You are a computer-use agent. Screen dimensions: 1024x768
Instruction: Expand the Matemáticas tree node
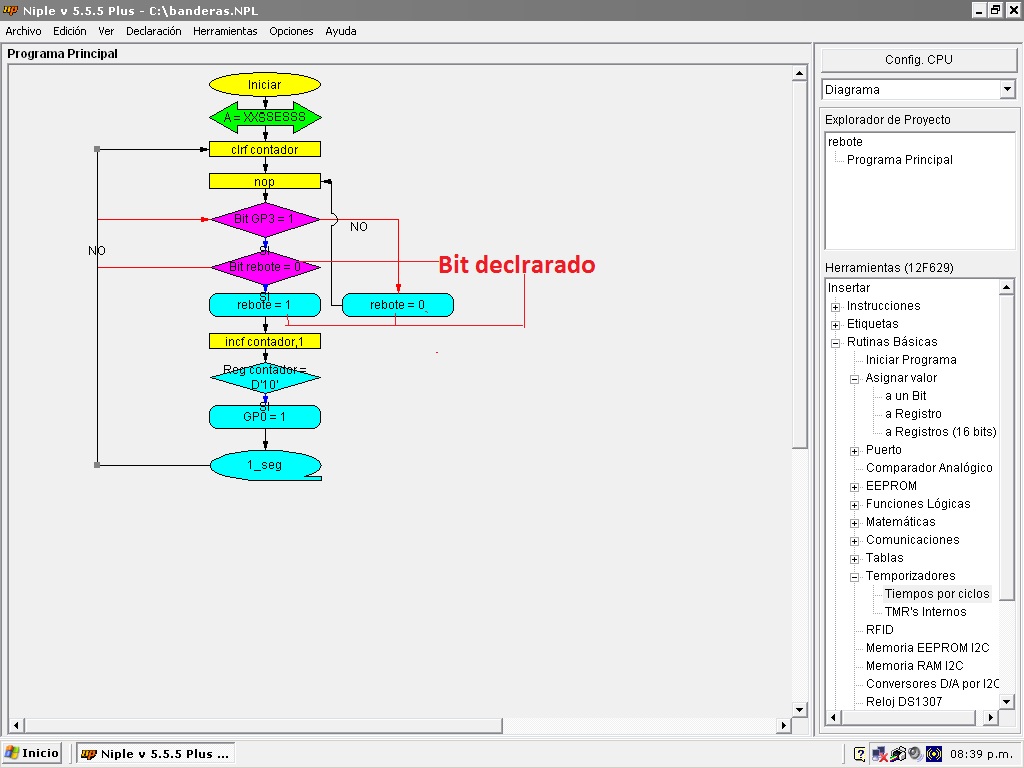[854, 523]
